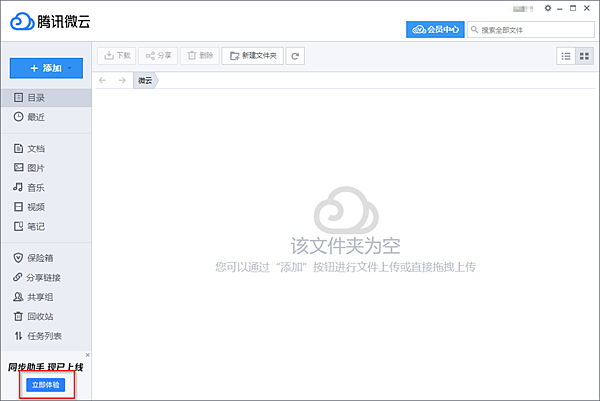Click the search magnifier icon
The image size is (600, 401).
pyautogui.click(x=474, y=29)
